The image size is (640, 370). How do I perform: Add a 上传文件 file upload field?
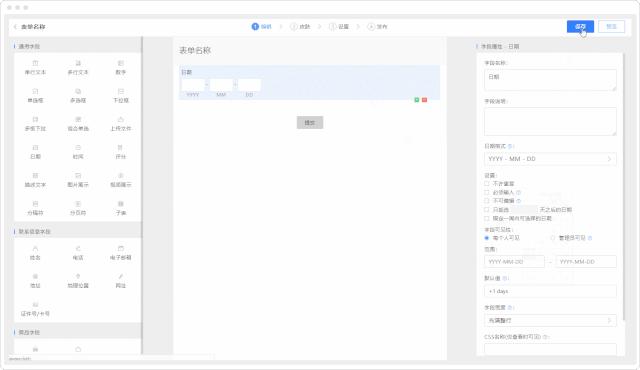point(120,124)
